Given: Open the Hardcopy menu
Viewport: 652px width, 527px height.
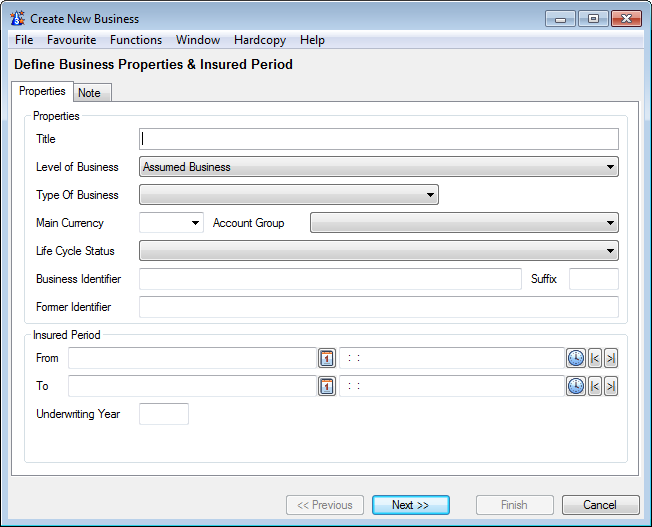Looking at the screenshot, I should [x=259, y=40].
